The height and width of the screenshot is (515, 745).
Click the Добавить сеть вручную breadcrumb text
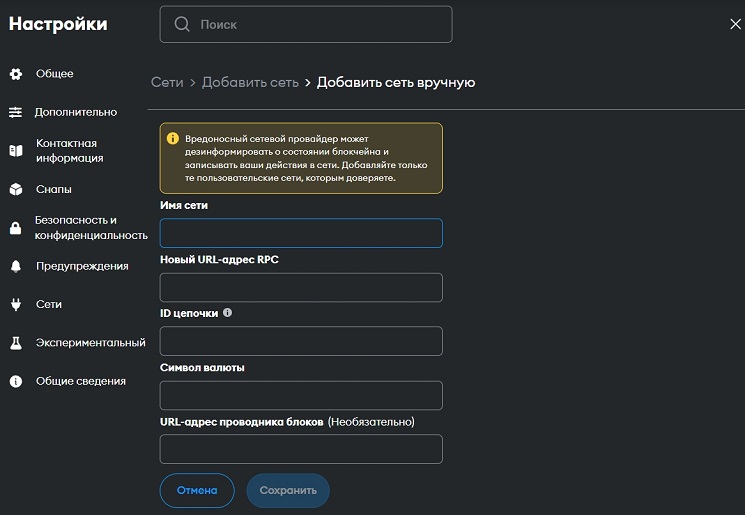pyautogui.click(x=396, y=82)
